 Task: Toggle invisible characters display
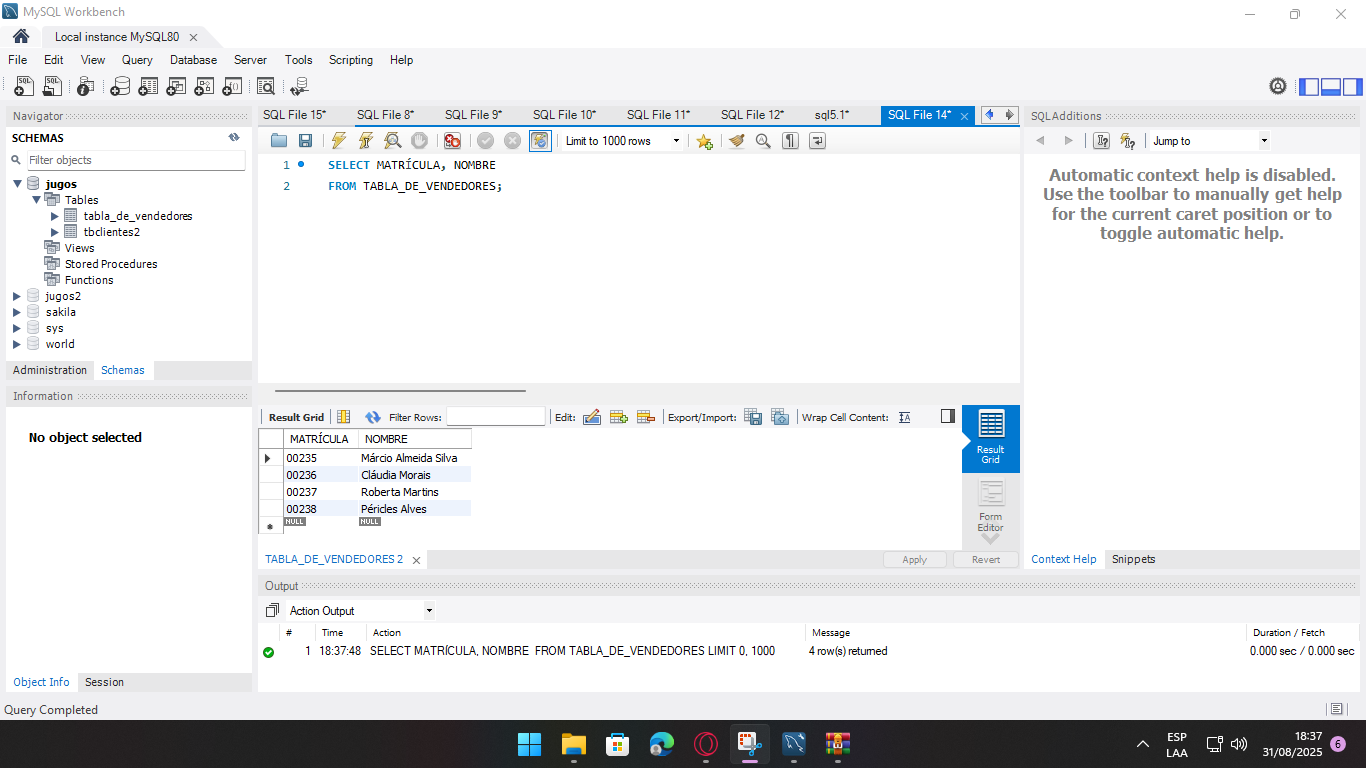tap(791, 141)
